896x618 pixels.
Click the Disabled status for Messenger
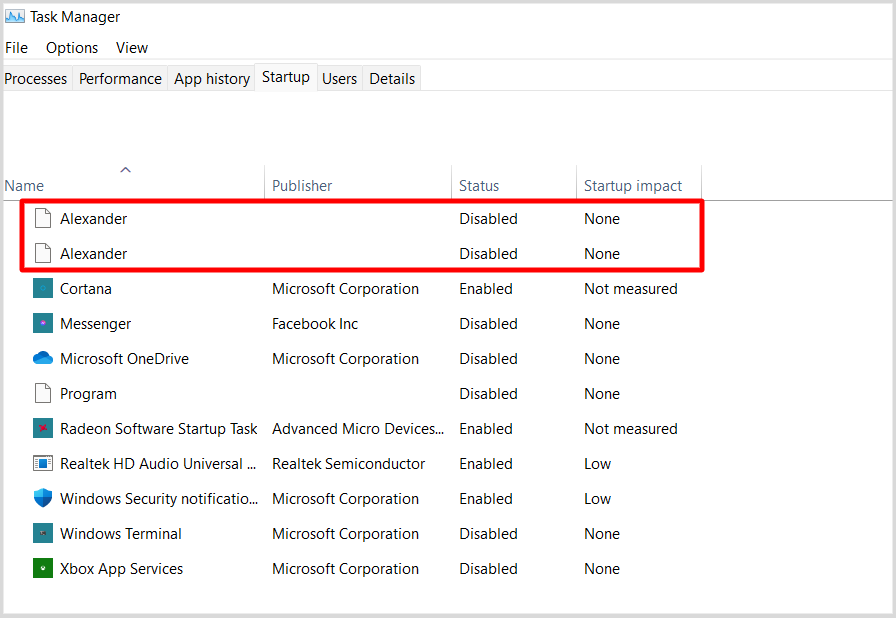click(x=489, y=324)
